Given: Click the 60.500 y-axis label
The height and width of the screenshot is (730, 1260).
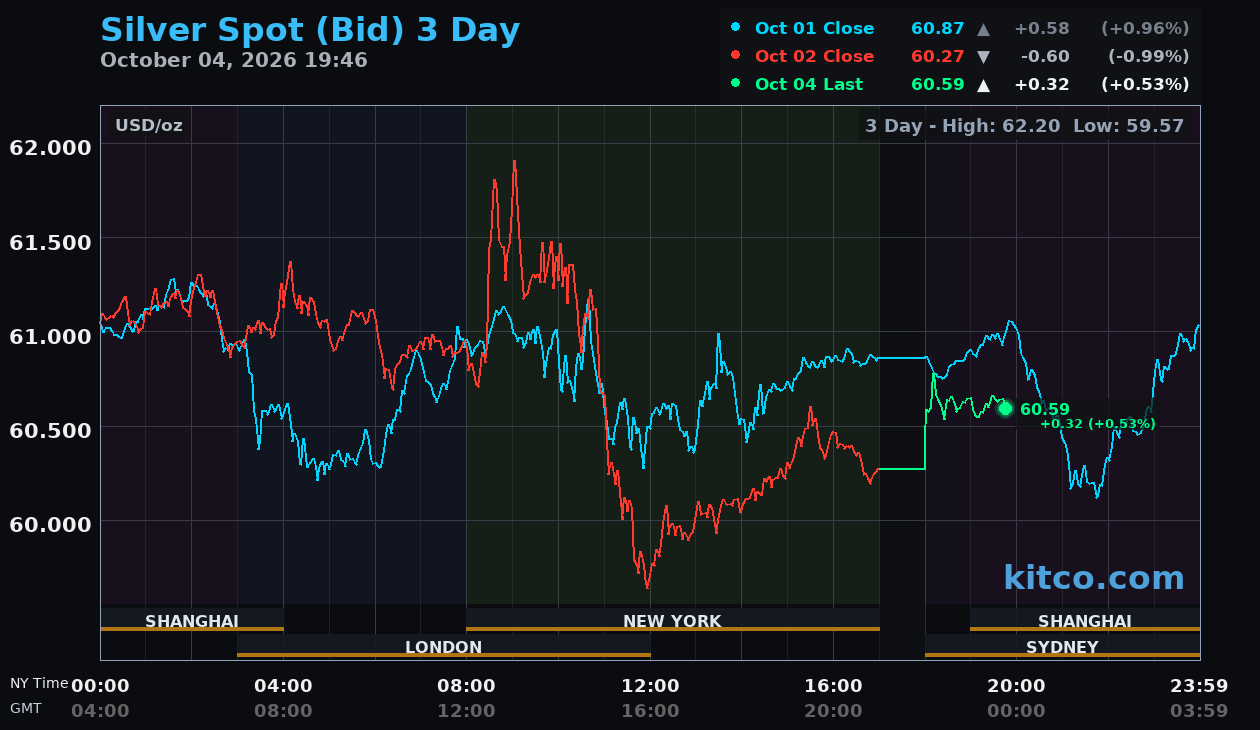Looking at the screenshot, I should tap(50, 430).
